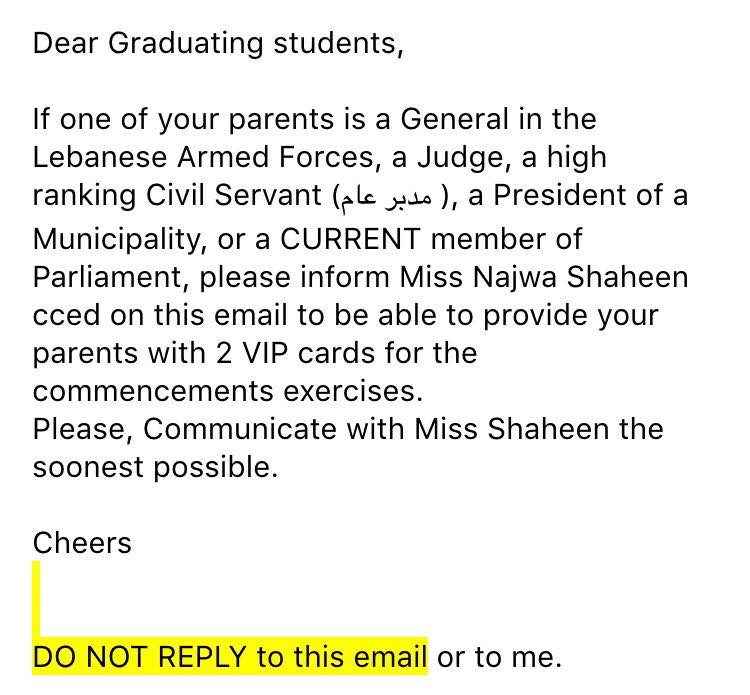Click the "Dear Graduating students," greeting line
Viewport: 750px width, 695px height.
(x=218, y=44)
